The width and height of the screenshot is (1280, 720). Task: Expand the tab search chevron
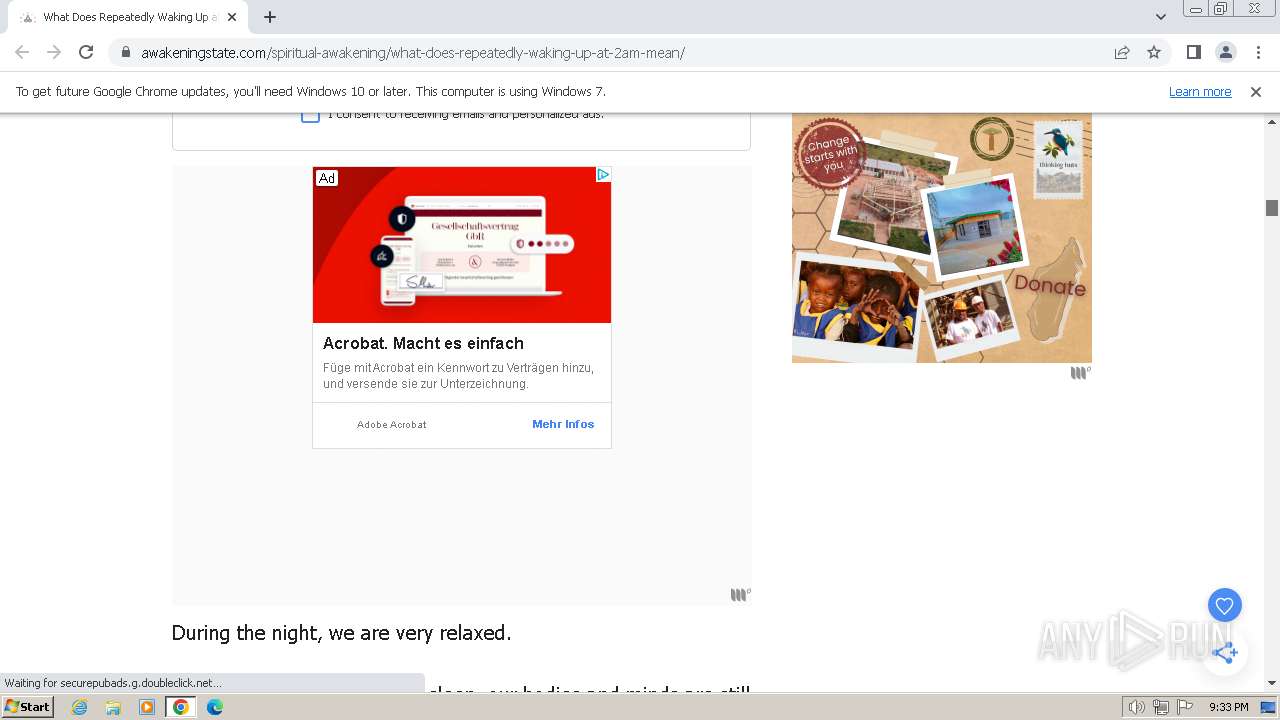pyautogui.click(x=1161, y=17)
